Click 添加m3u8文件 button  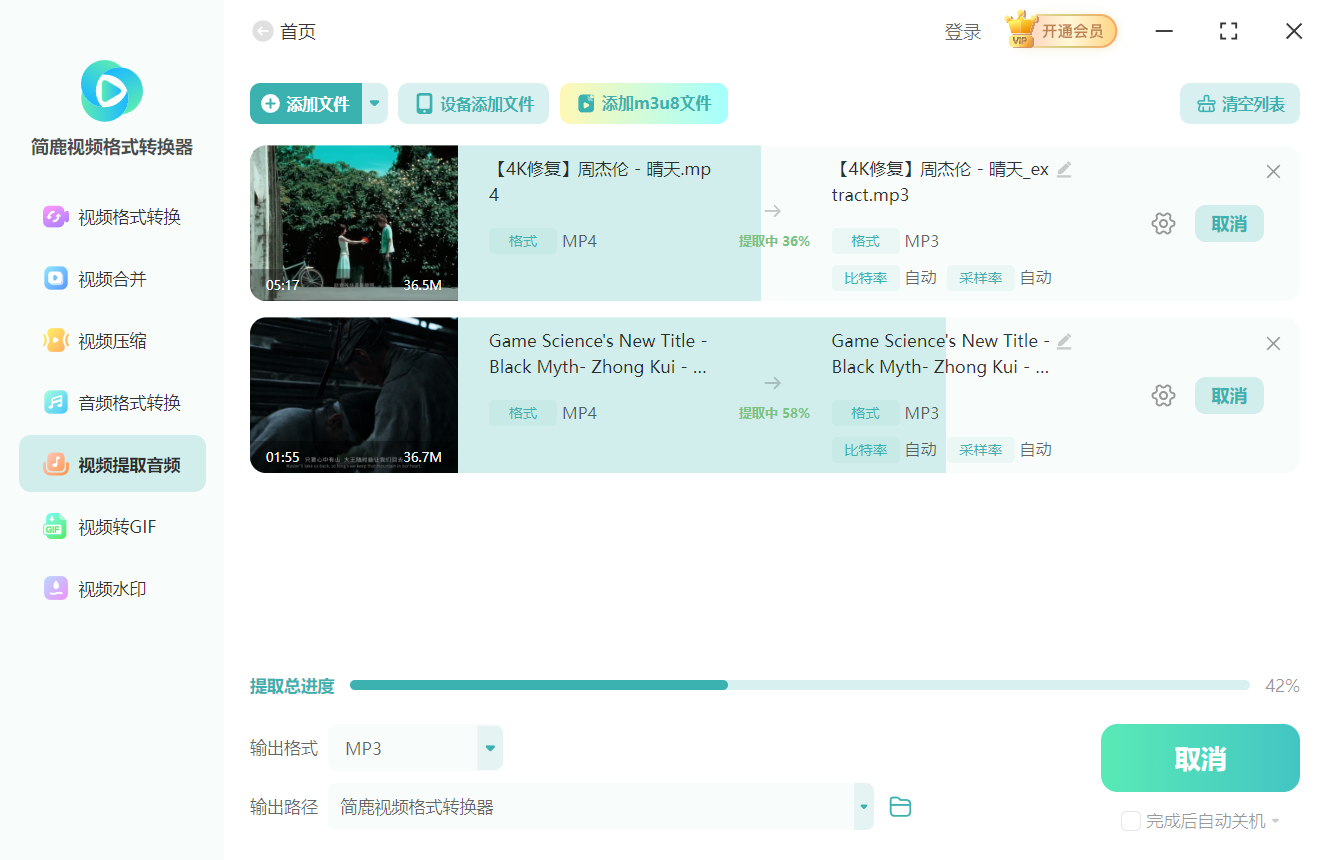(x=644, y=104)
